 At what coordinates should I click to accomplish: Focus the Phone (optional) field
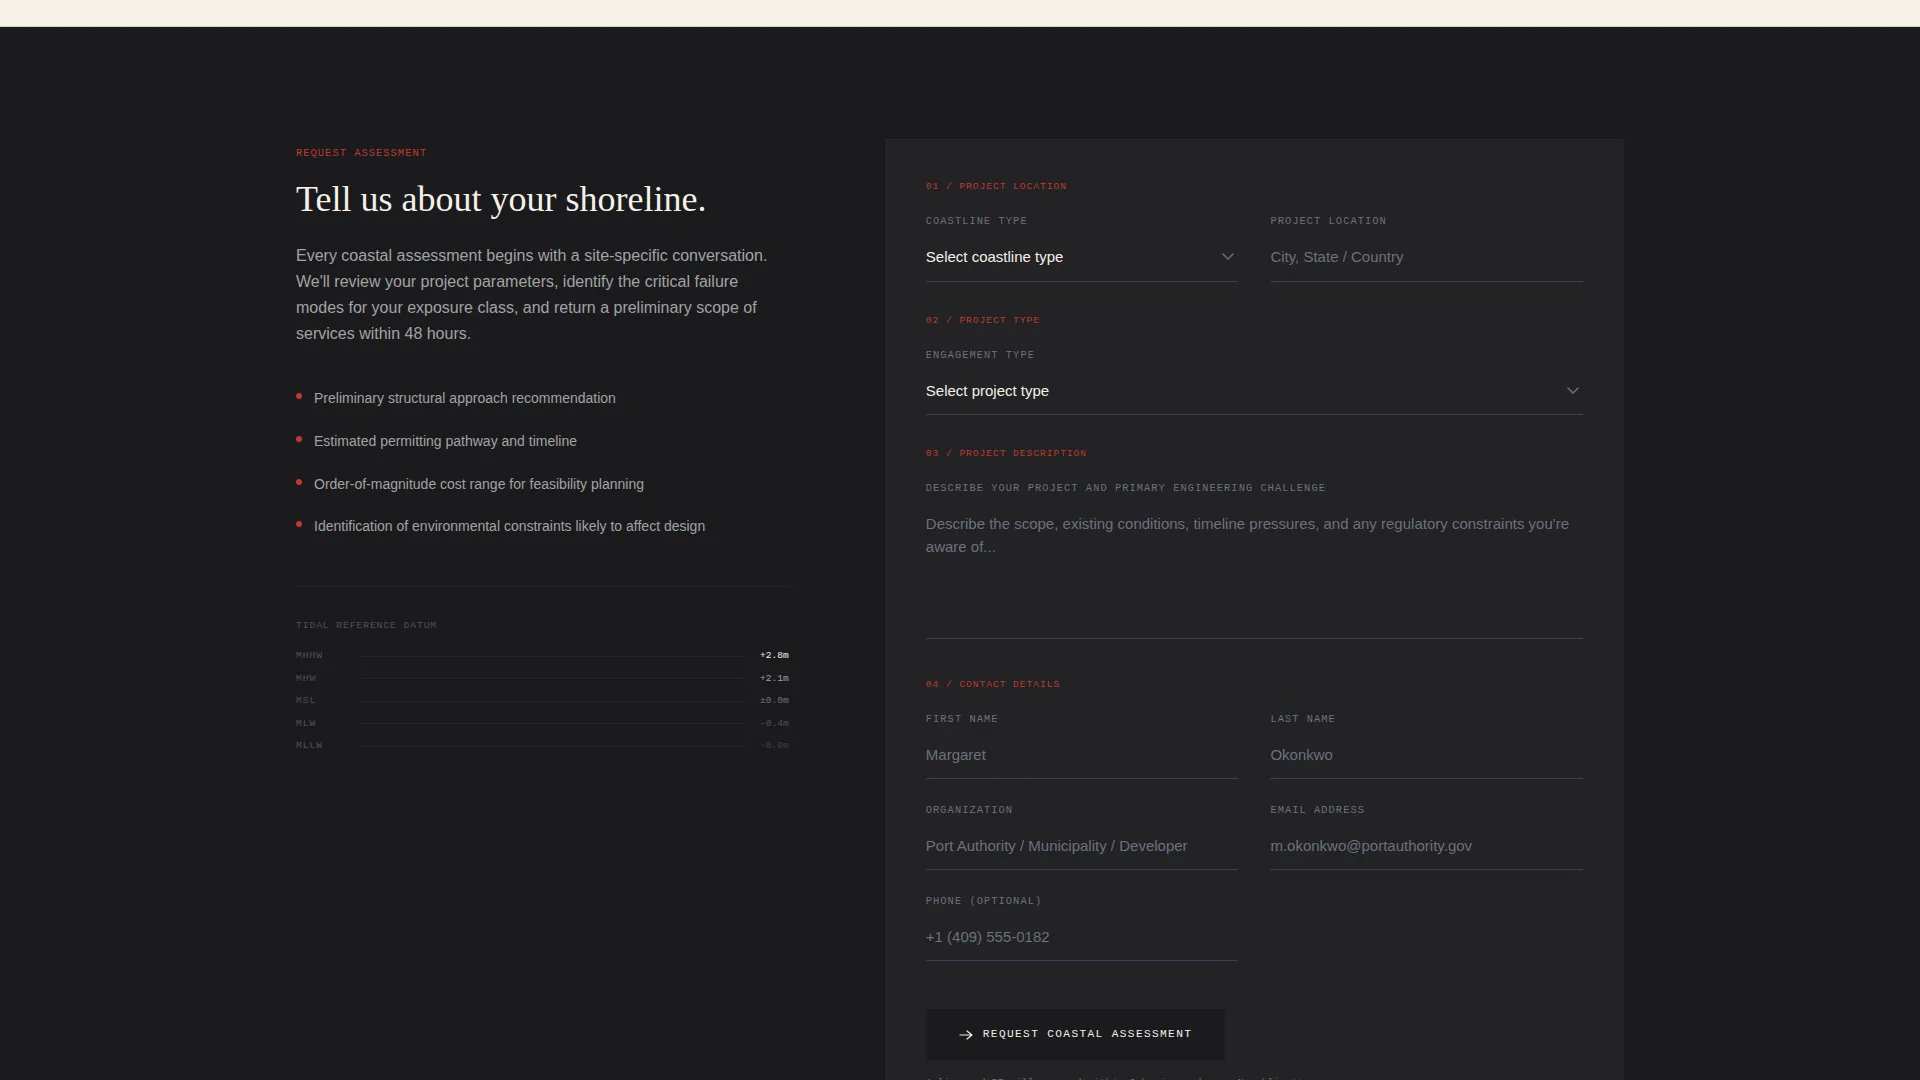pyautogui.click(x=1081, y=937)
